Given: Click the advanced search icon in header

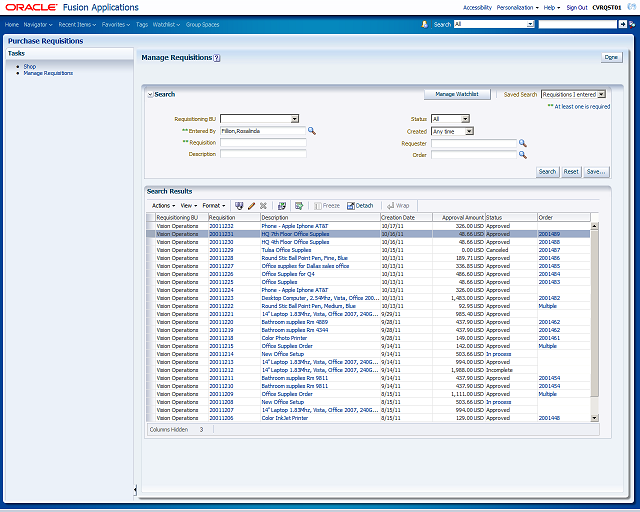Looking at the screenshot, I should point(632,24).
